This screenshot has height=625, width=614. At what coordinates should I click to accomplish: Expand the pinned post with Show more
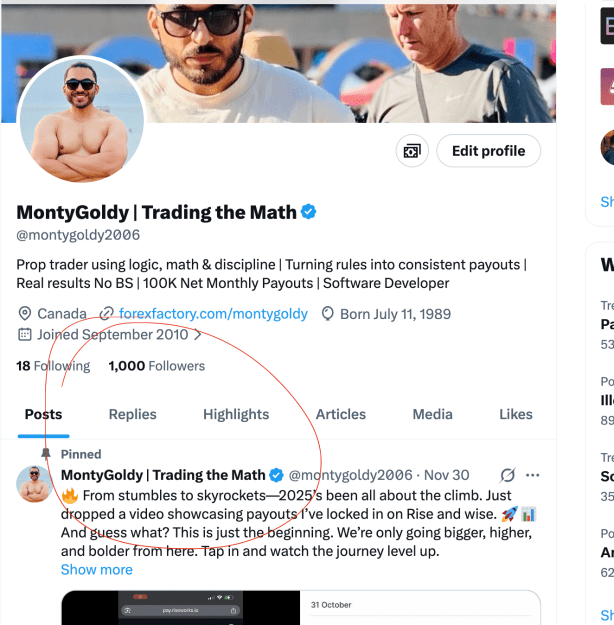[96, 570]
